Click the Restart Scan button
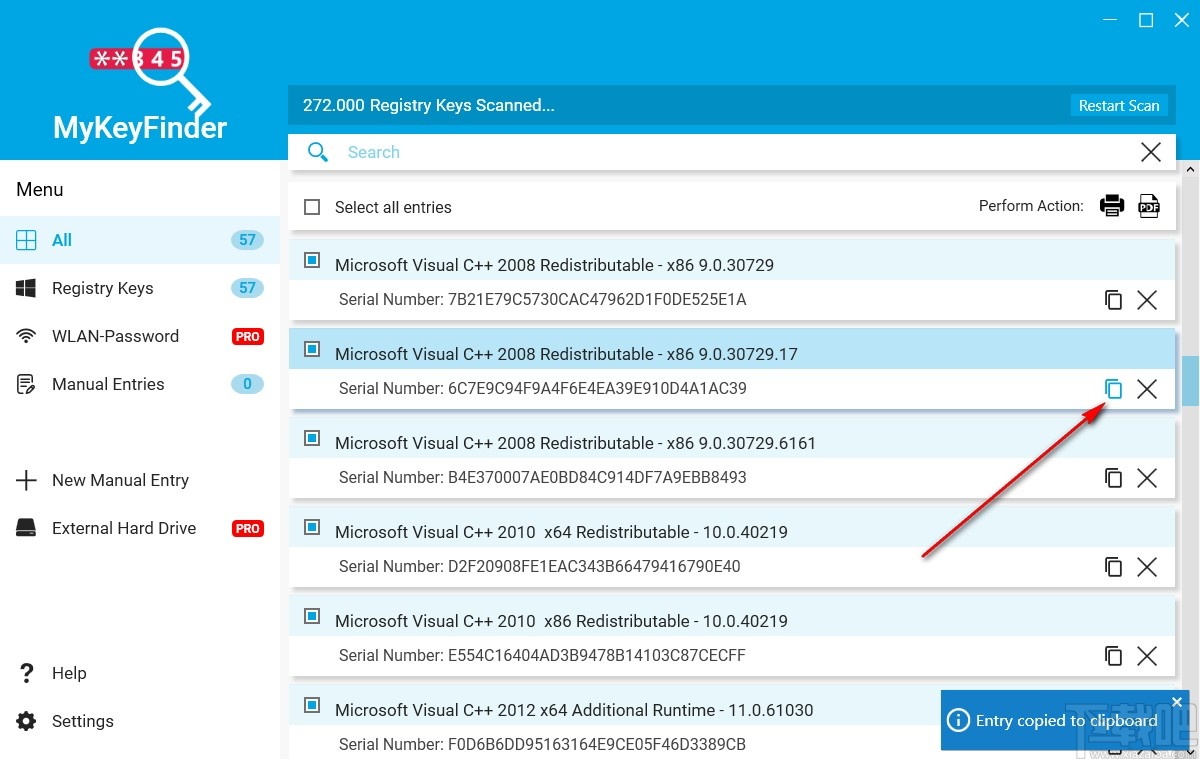 [x=1119, y=105]
